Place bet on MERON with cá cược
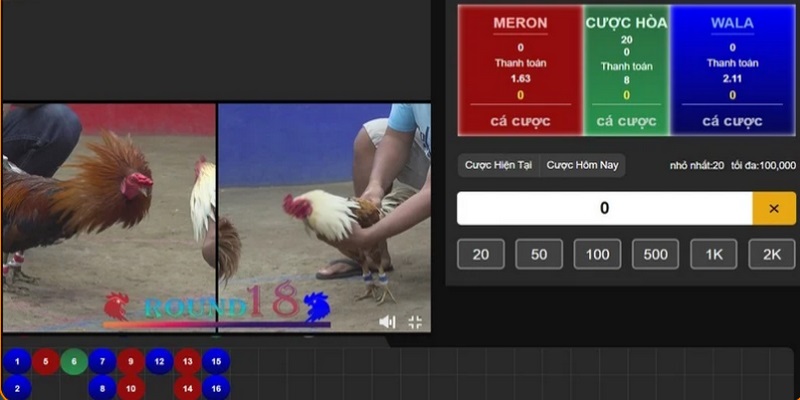800x400 pixels. 520,120
